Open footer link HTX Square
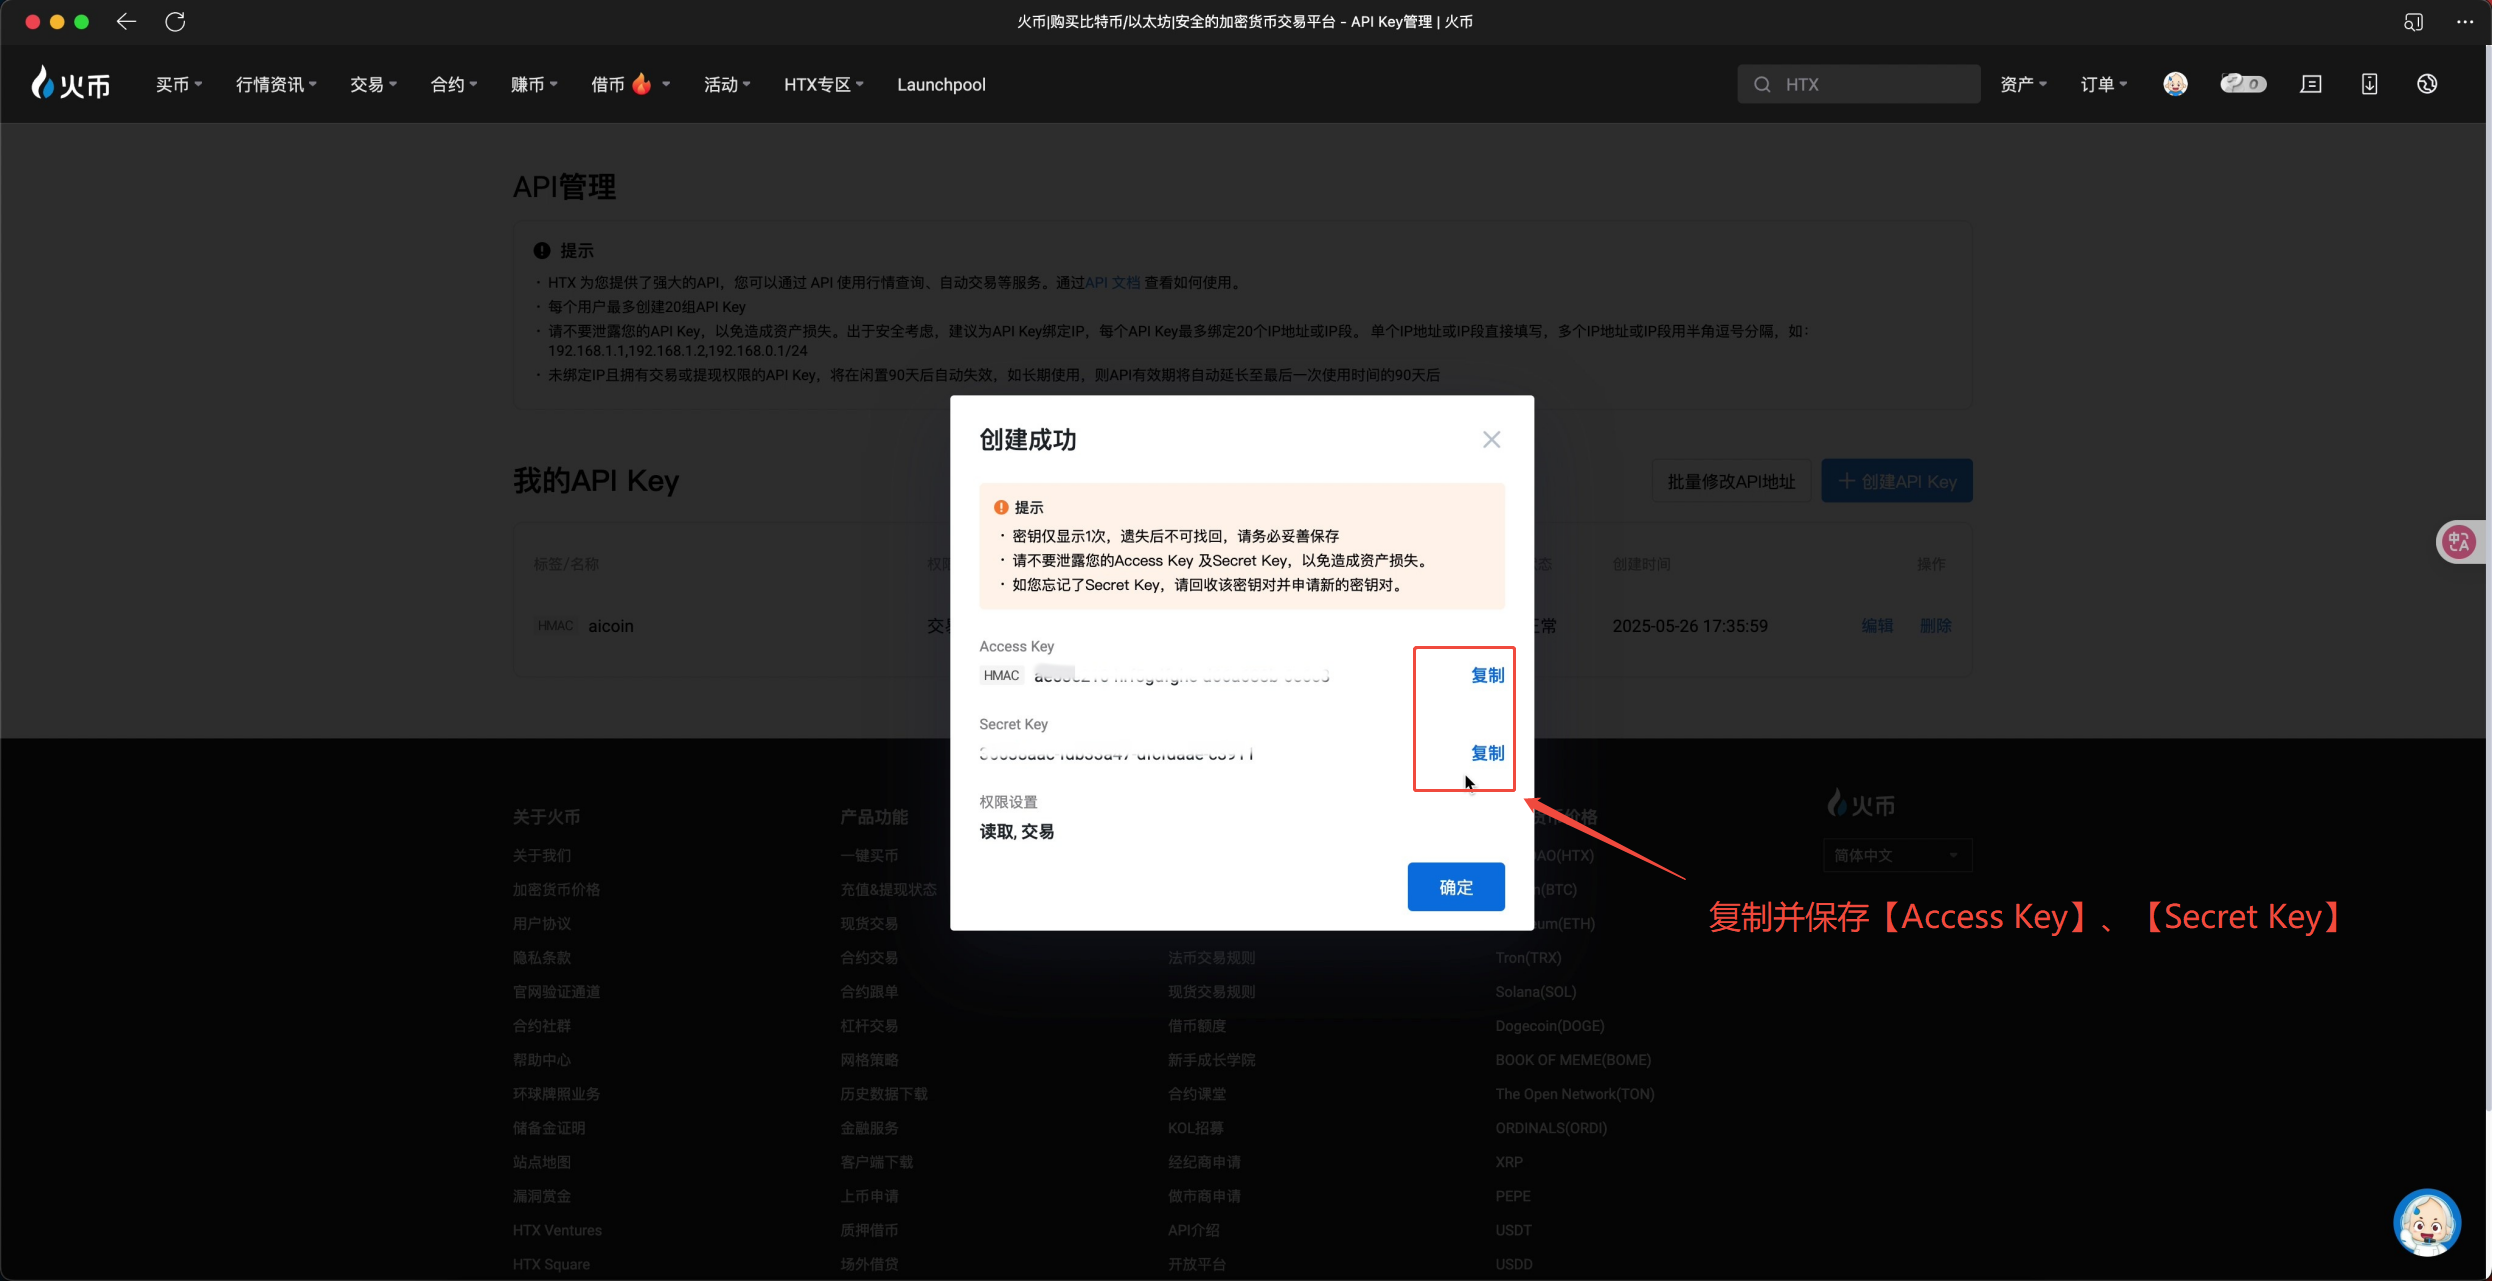The height and width of the screenshot is (1281, 2495). pos(551,1265)
